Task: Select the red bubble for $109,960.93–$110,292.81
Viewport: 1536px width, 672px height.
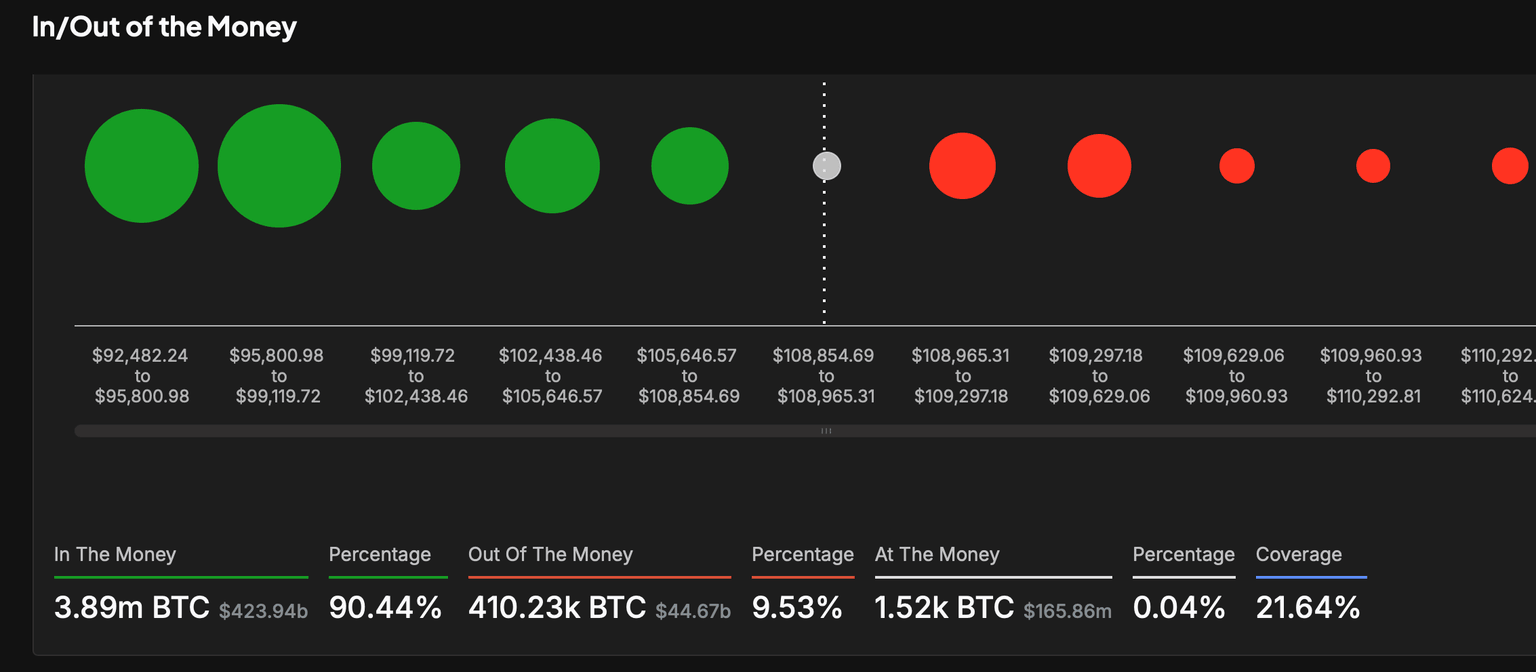Action: [1373, 166]
